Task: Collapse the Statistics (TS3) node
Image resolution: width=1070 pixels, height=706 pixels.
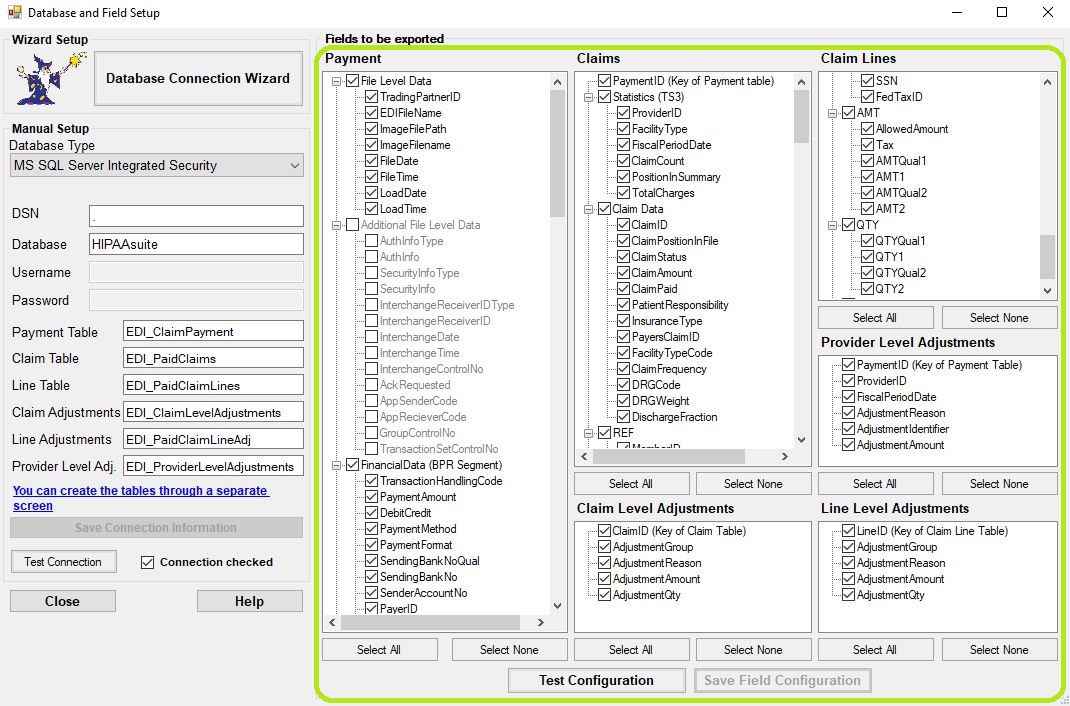Action: tap(587, 97)
